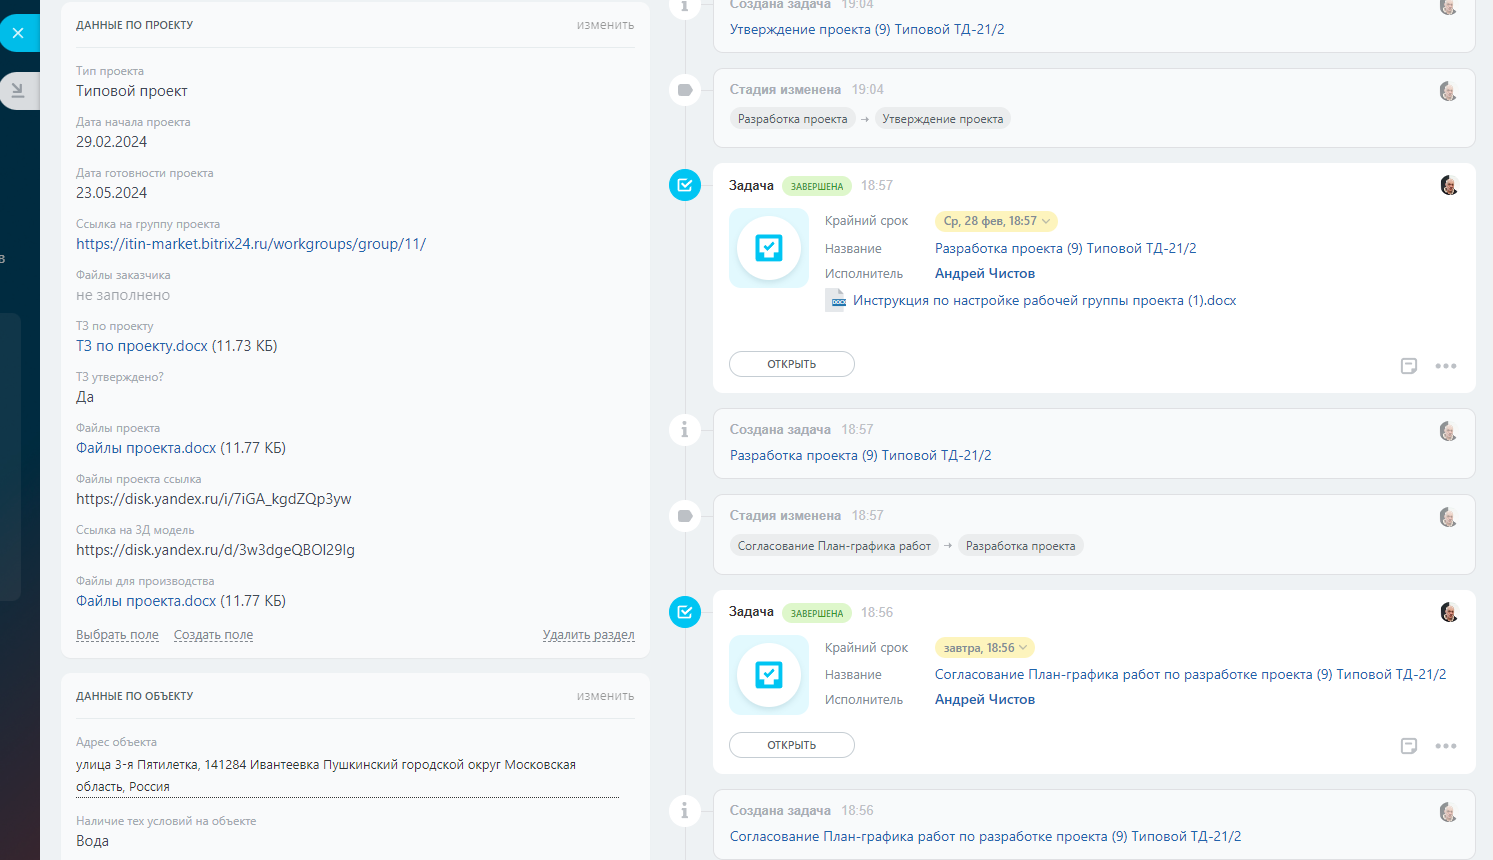Click the docx file icon for Инструкция attachment

tap(836, 301)
